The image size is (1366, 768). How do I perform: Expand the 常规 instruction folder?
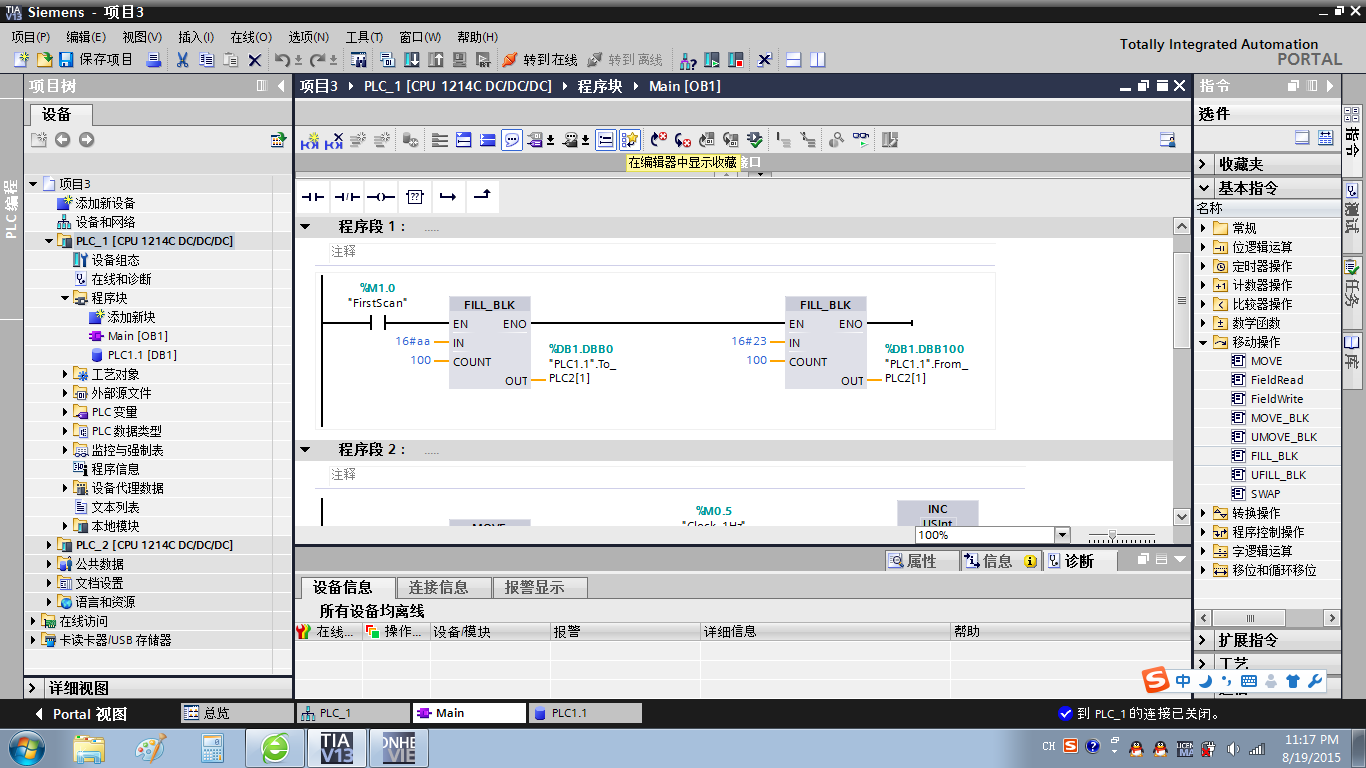click(1204, 228)
